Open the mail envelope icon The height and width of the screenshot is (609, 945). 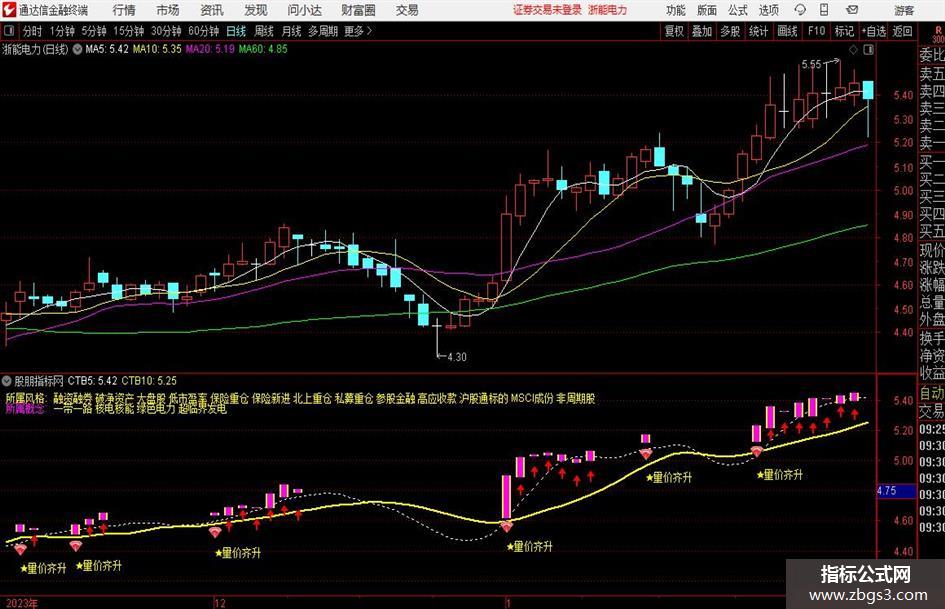point(852,10)
